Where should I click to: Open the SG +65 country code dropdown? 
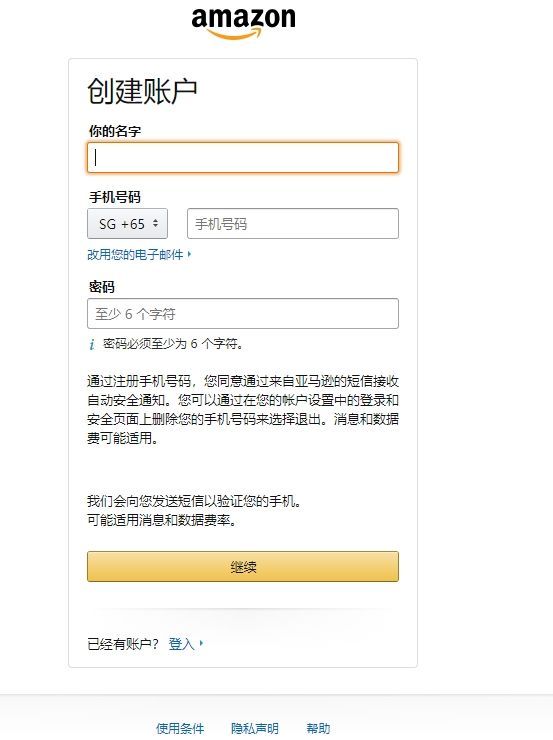(127, 224)
